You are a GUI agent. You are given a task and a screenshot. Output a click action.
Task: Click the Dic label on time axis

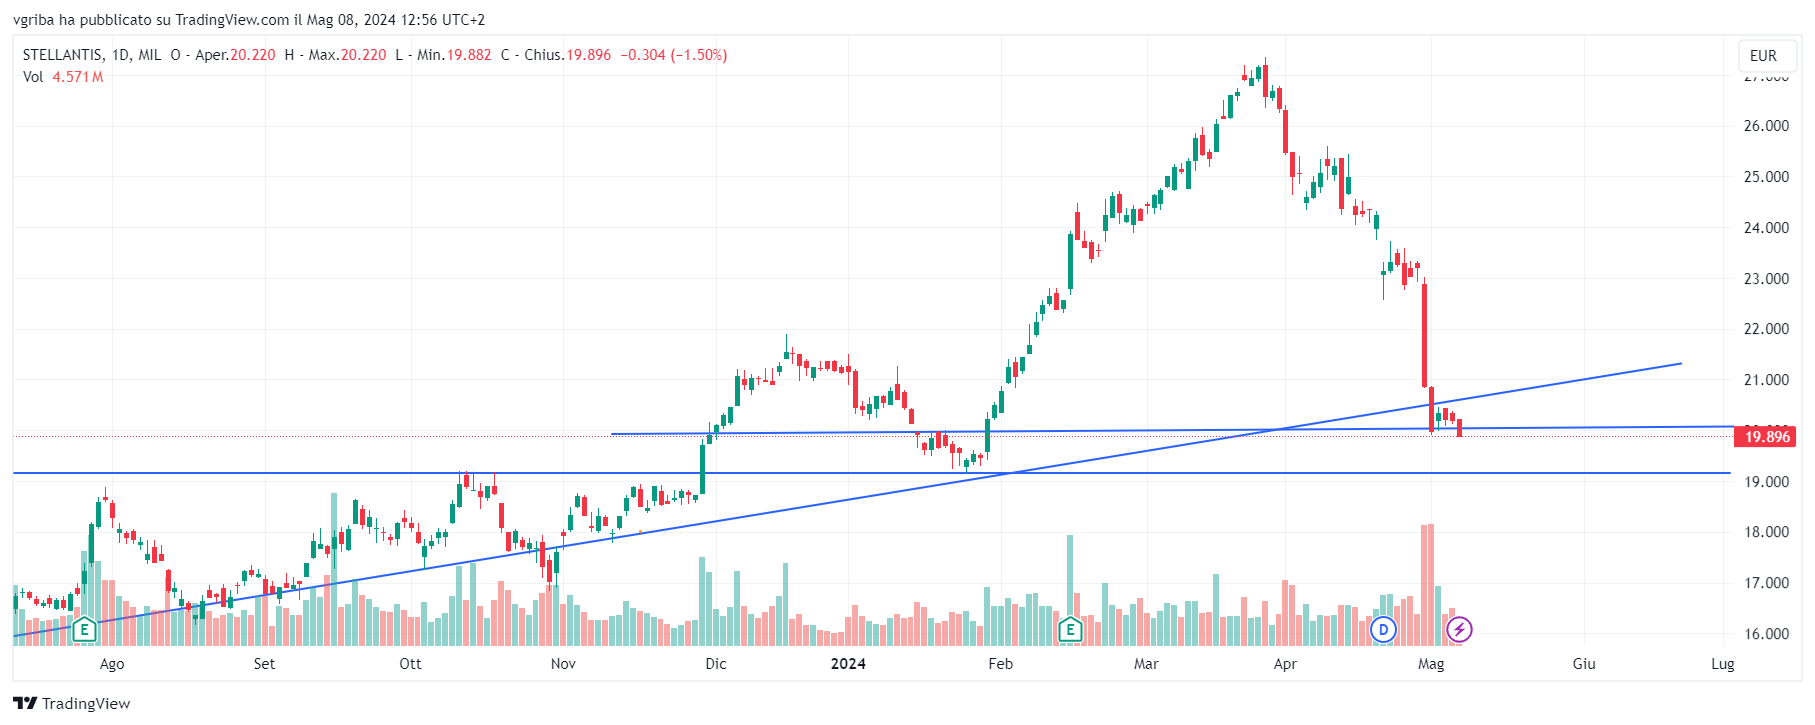pos(716,664)
